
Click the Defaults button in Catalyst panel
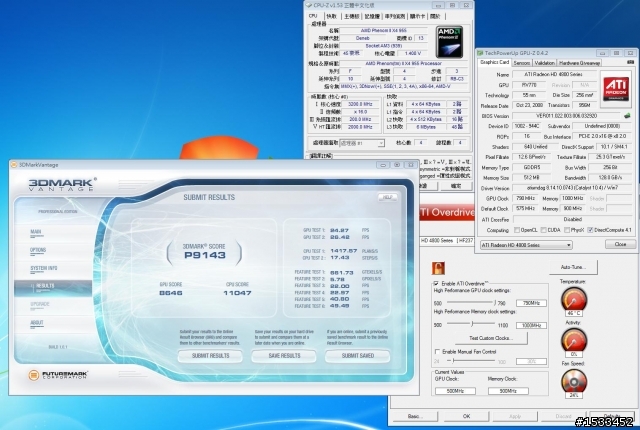pos(611,416)
